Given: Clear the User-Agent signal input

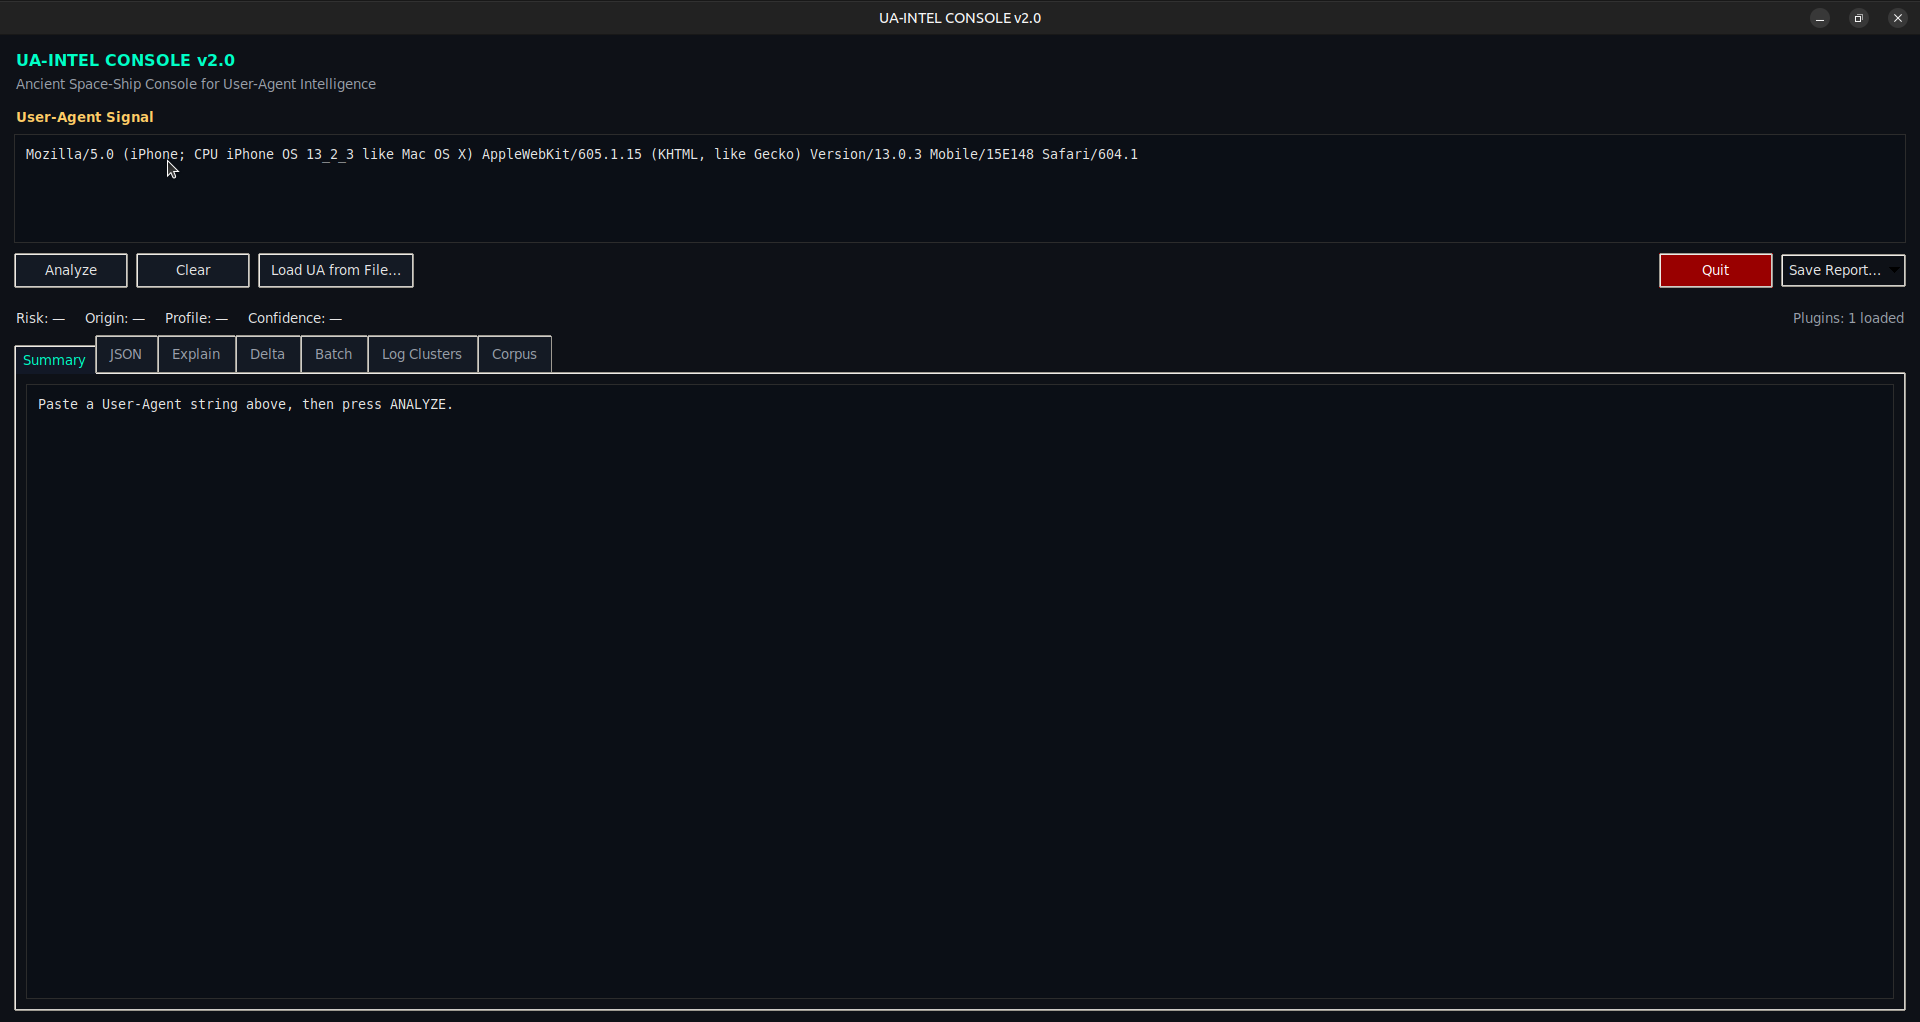Looking at the screenshot, I should tap(192, 270).
